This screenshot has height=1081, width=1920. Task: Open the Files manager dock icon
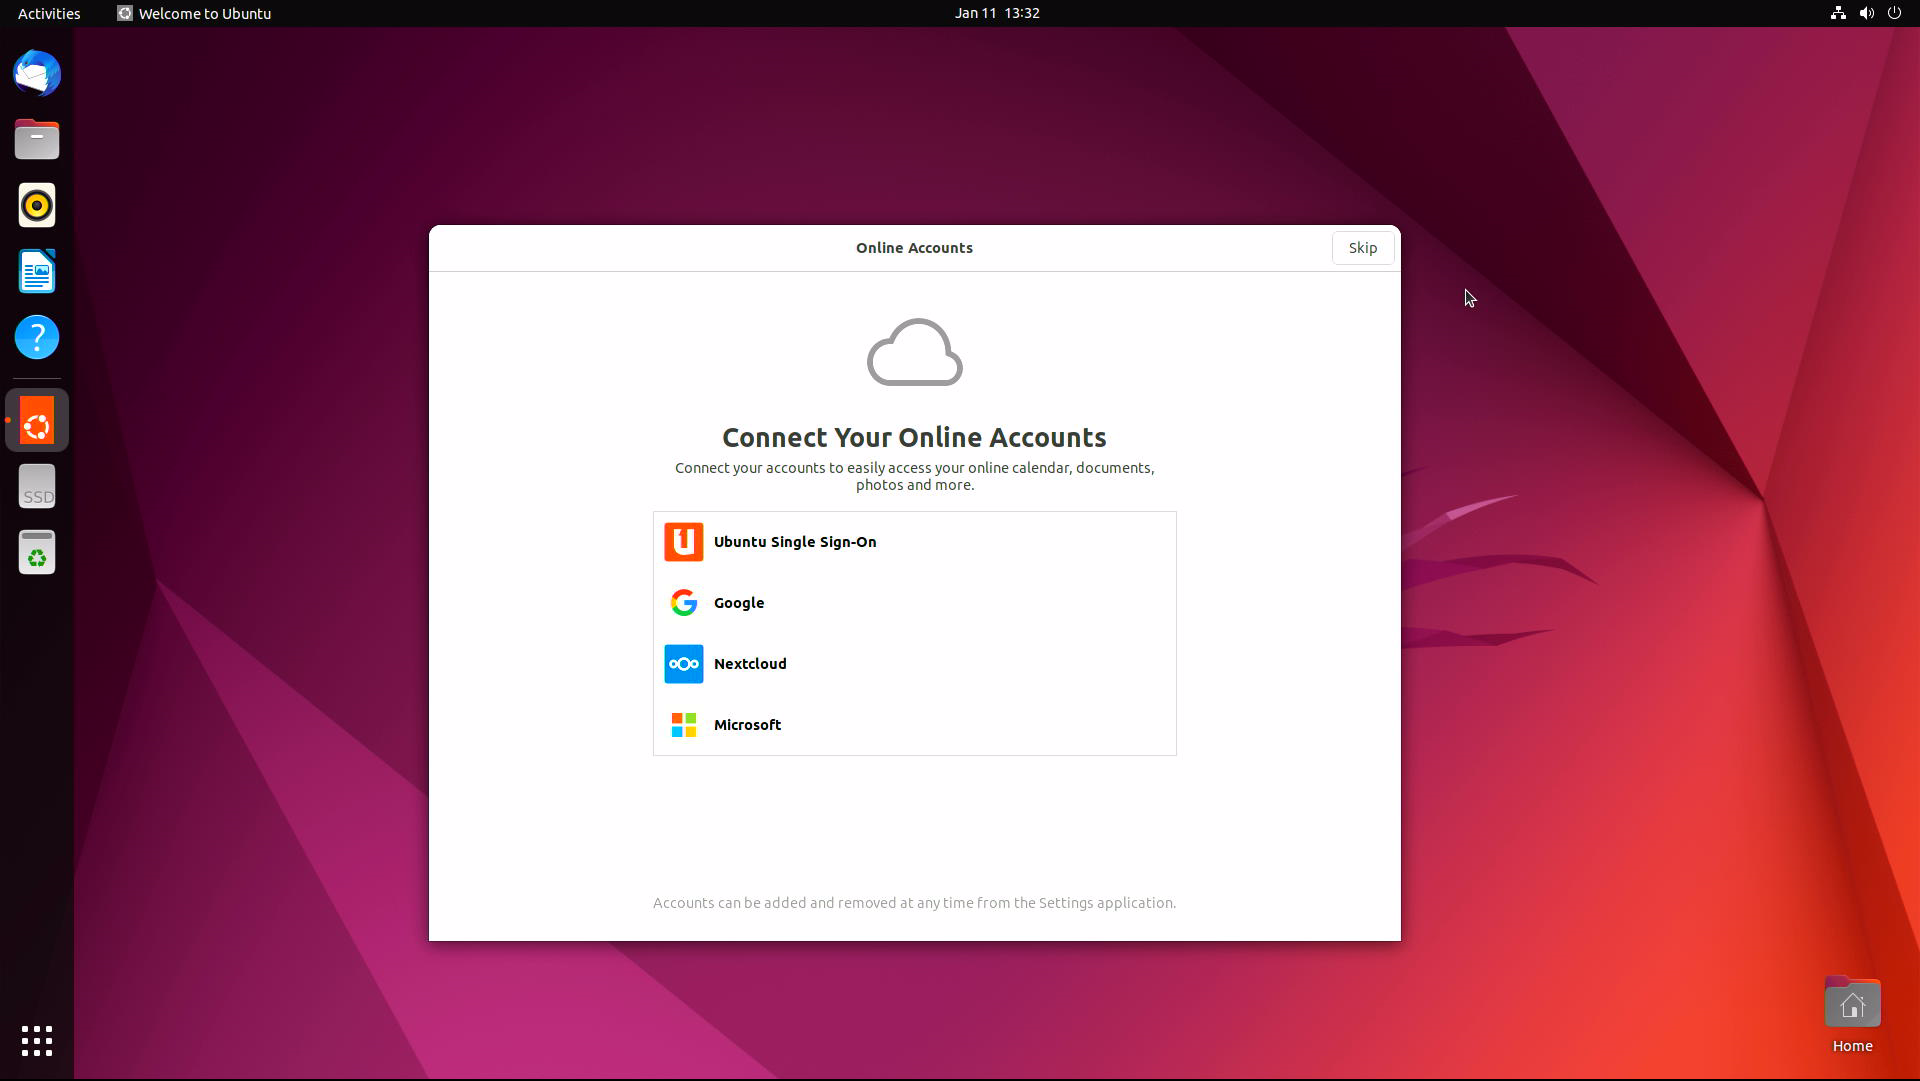pyautogui.click(x=37, y=139)
